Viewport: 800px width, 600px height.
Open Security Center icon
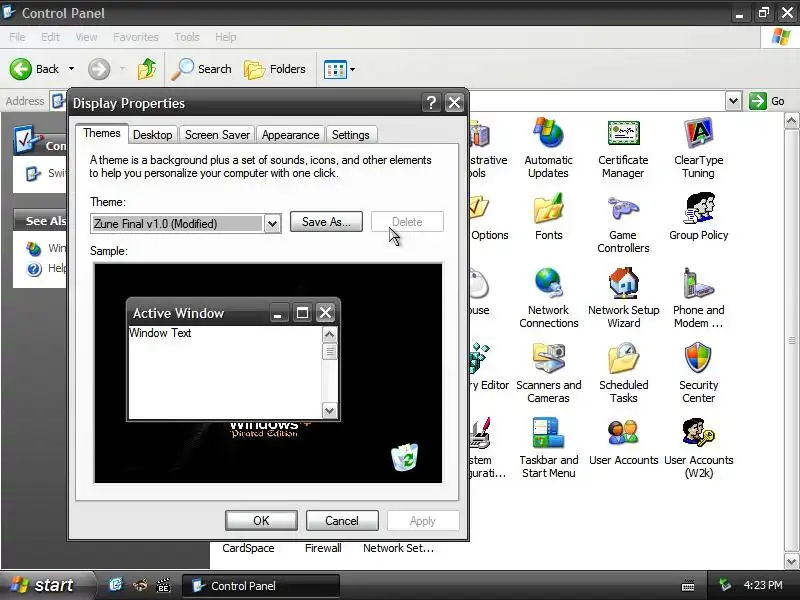[698, 373]
